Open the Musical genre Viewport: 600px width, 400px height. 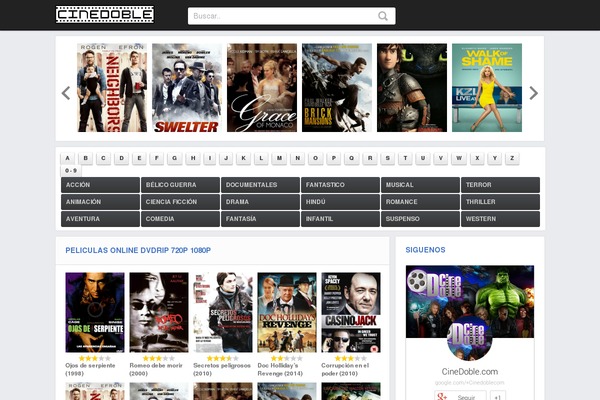(420, 185)
